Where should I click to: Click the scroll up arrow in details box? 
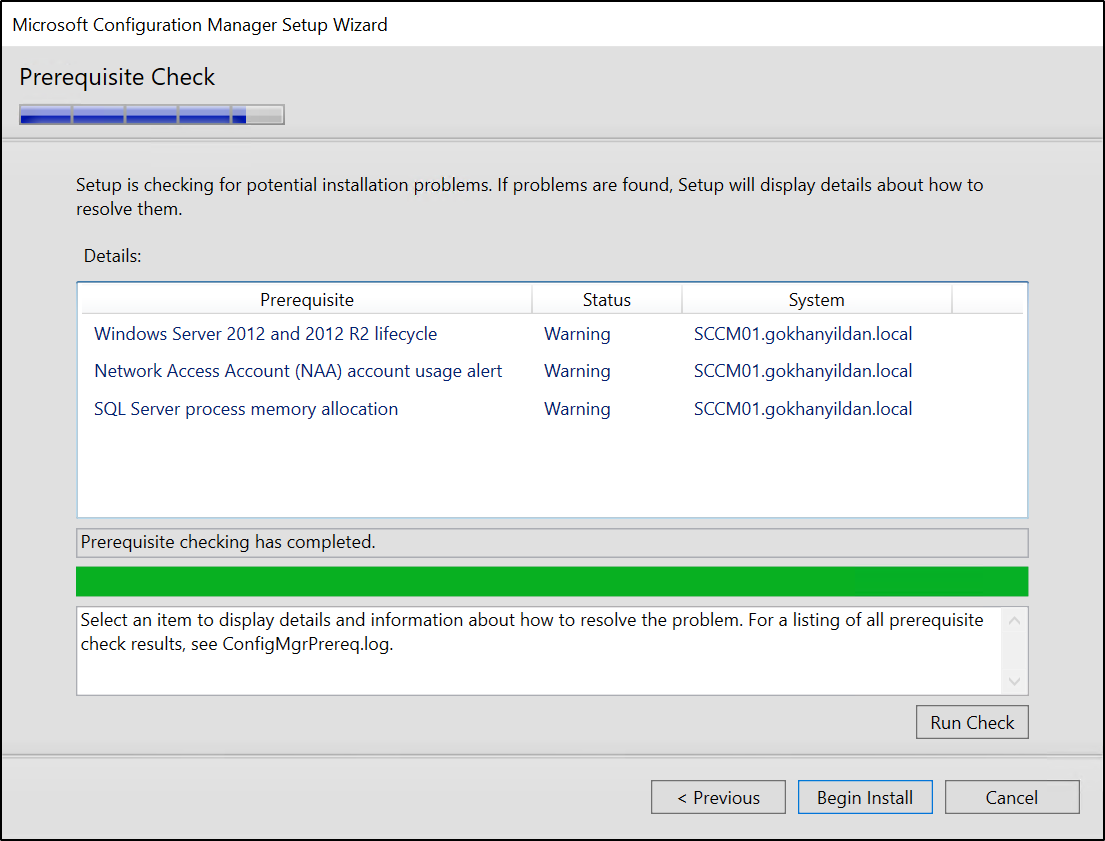(x=1014, y=621)
